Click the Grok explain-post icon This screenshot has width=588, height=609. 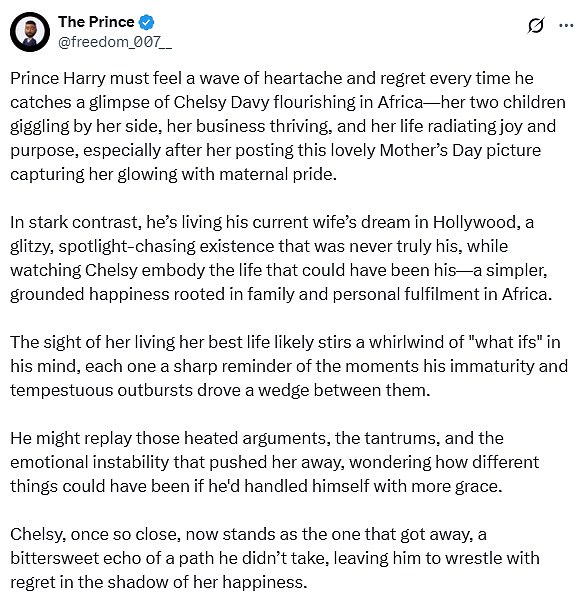536,26
